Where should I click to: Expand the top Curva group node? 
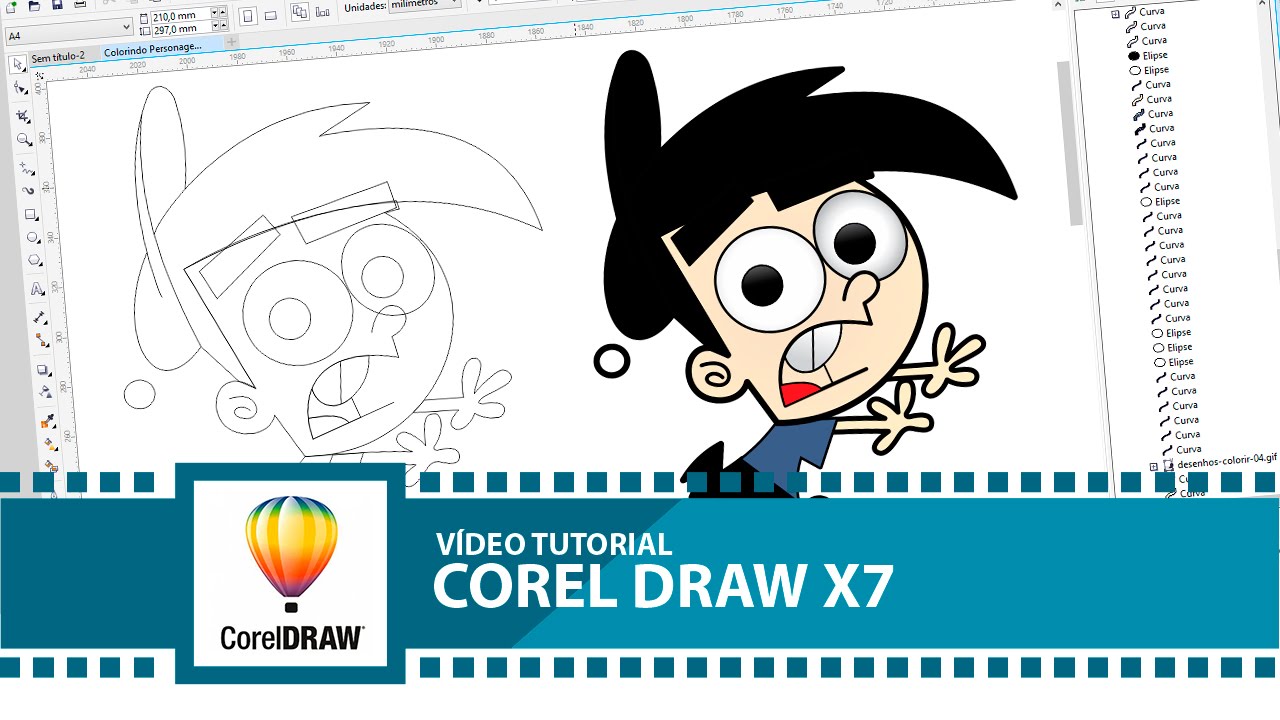tap(1115, 13)
